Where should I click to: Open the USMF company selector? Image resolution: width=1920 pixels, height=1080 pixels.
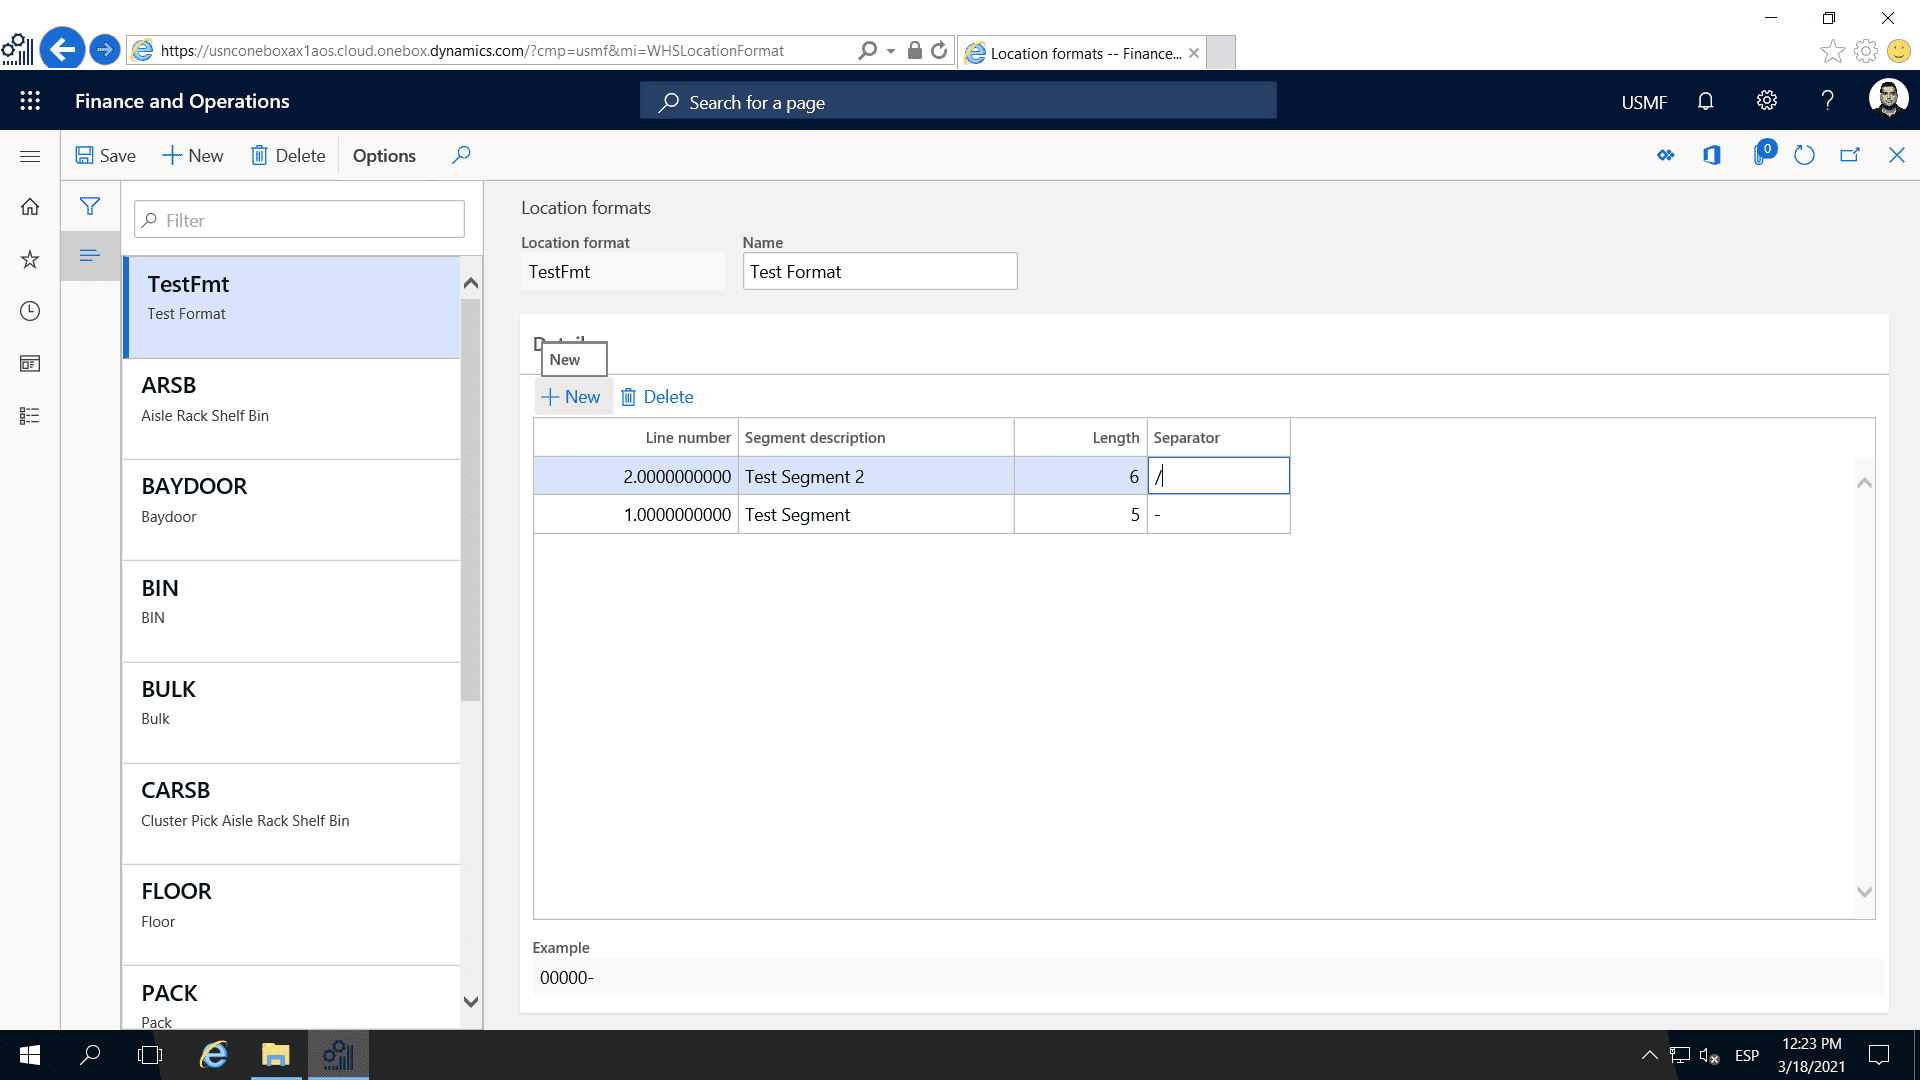click(x=1643, y=101)
